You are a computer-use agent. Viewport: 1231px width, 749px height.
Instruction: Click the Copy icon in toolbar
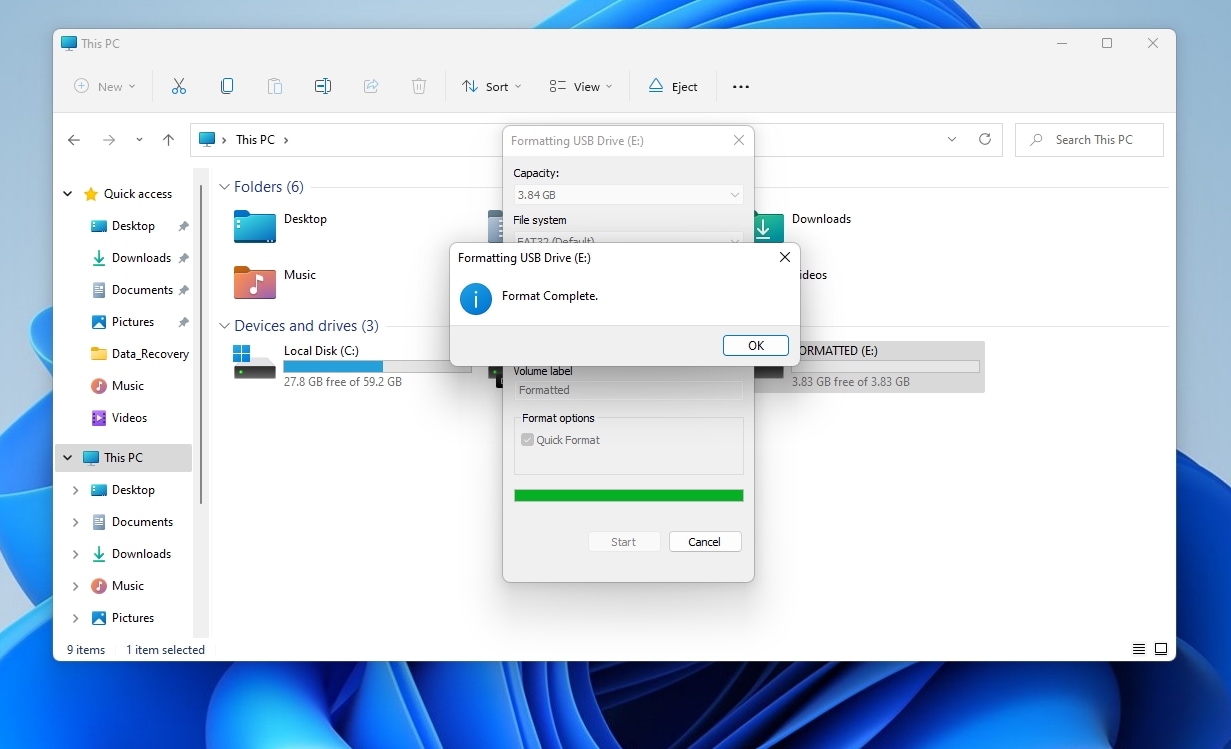pos(227,87)
